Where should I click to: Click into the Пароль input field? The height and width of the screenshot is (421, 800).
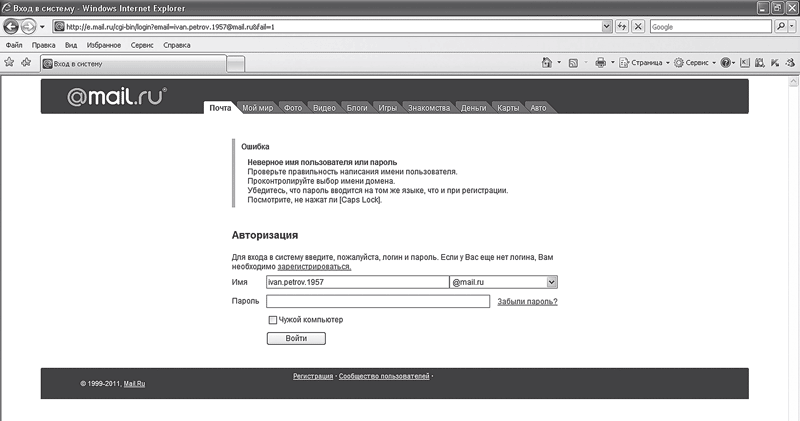(378, 302)
